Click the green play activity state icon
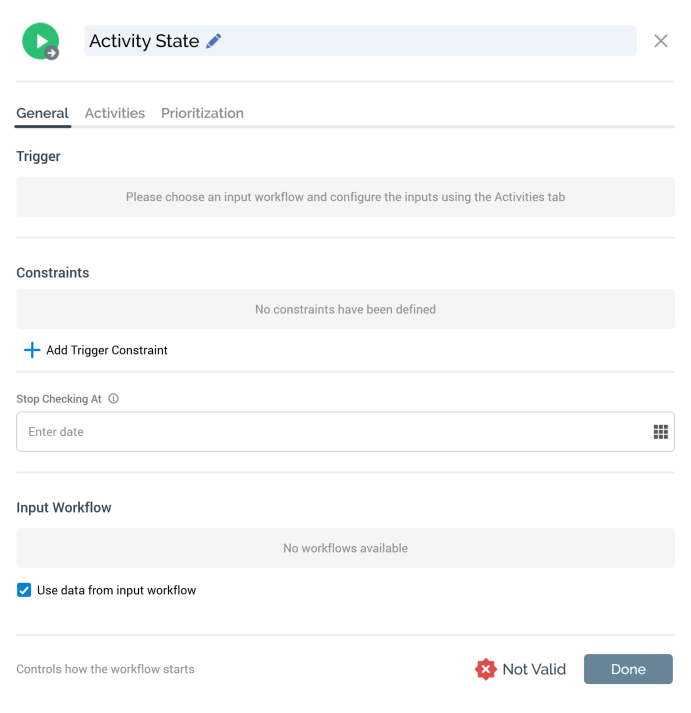Image resolution: width=691 pixels, height=713 pixels. click(39, 40)
